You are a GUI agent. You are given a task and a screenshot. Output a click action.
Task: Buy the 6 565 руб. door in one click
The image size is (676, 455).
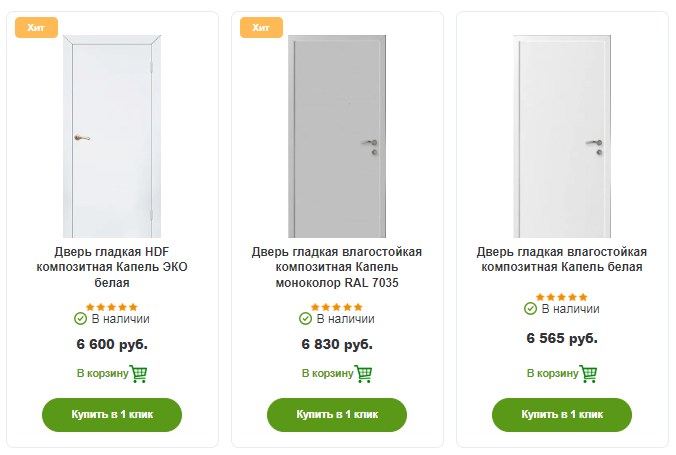[x=562, y=414]
